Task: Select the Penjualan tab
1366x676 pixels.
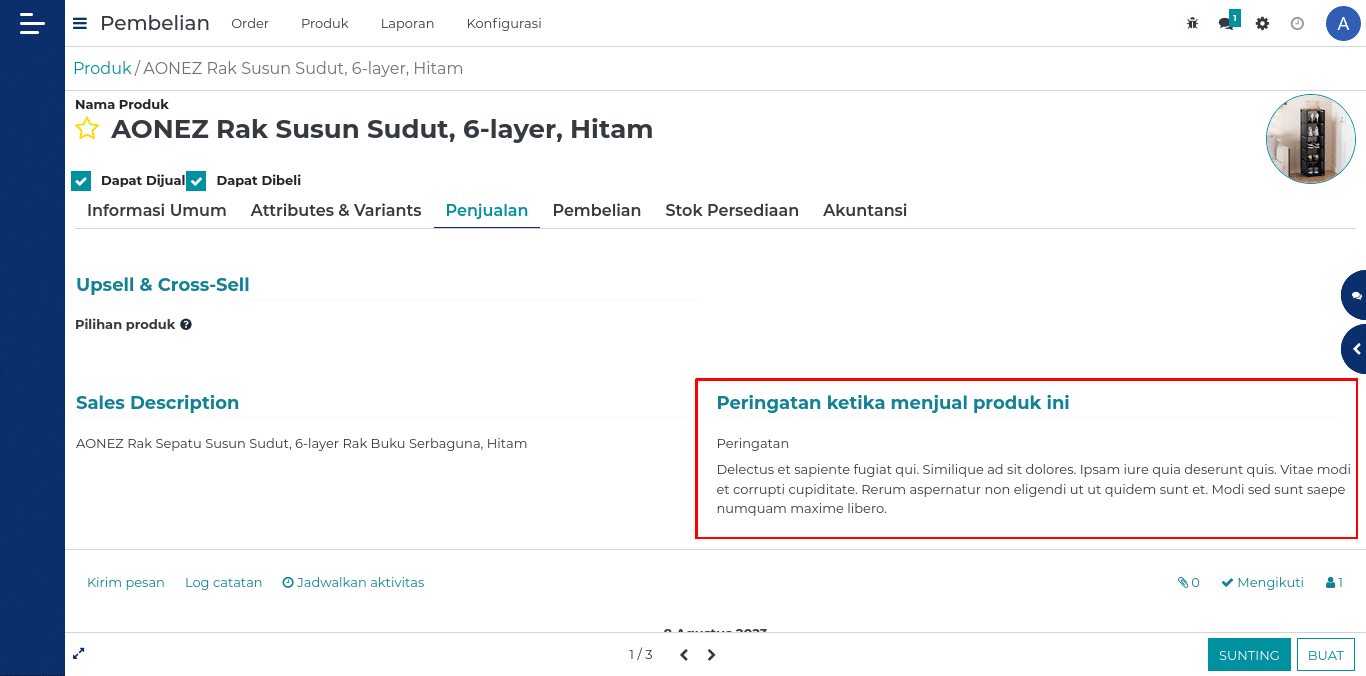Action: 487,210
